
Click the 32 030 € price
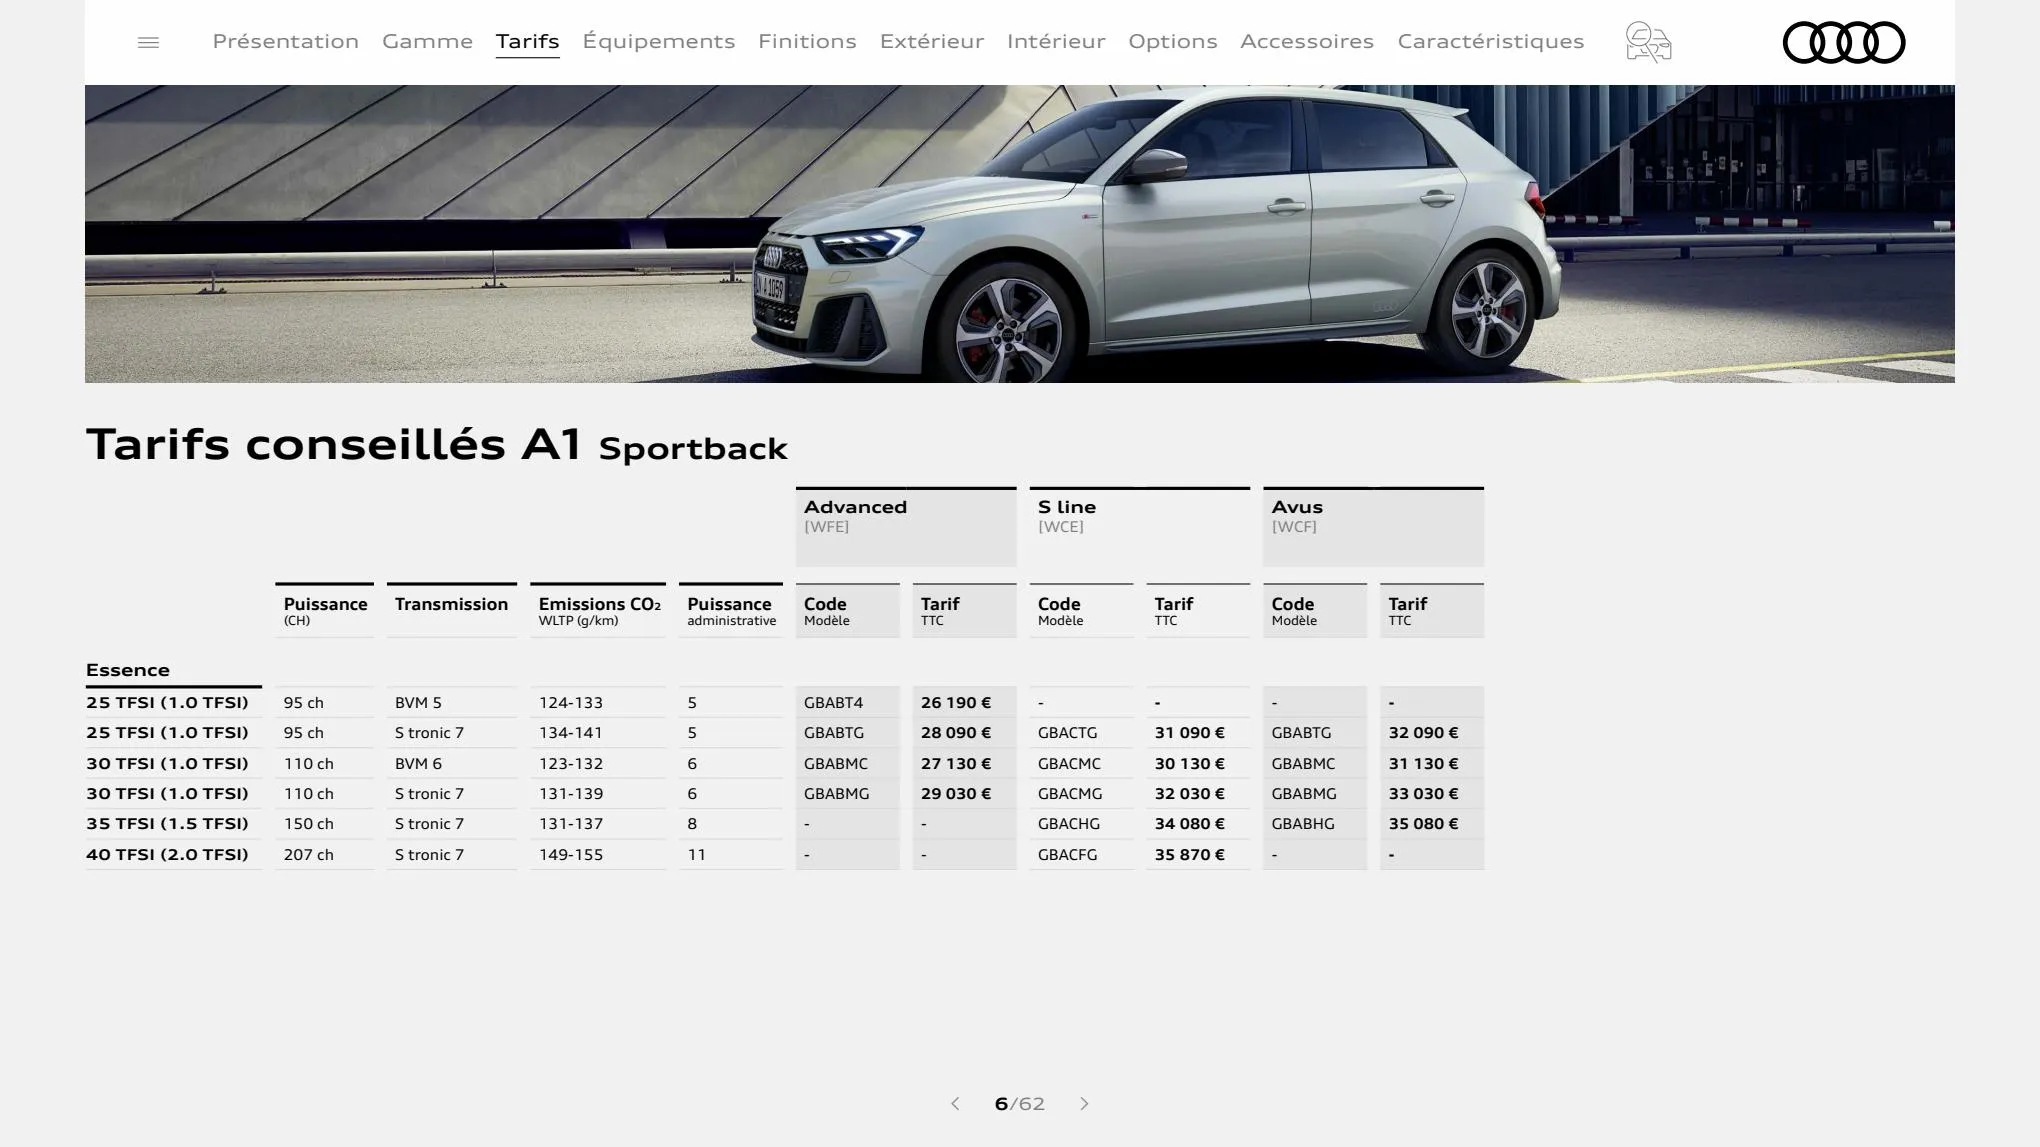[1189, 793]
